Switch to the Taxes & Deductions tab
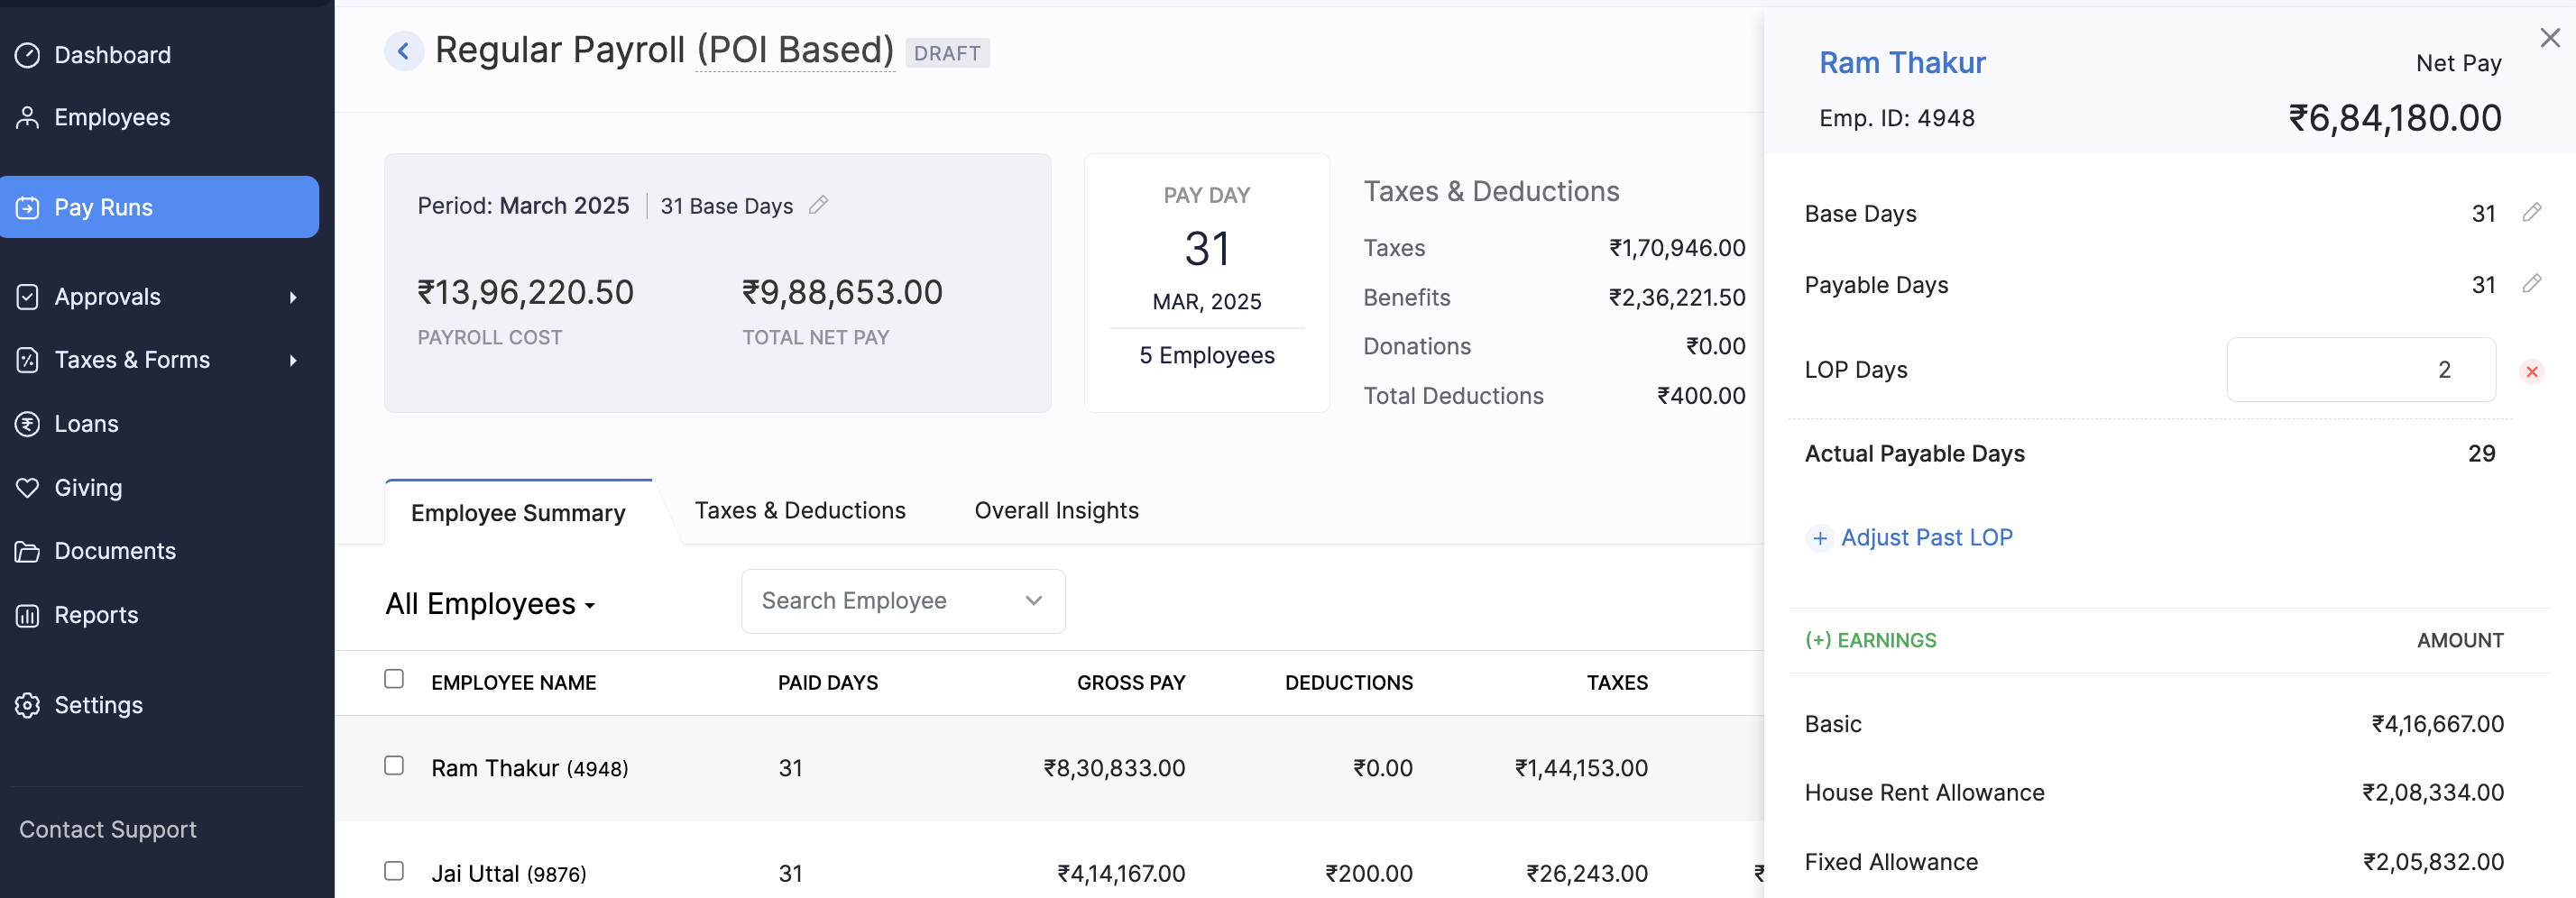The width and height of the screenshot is (2576, 898). [x=799, y=511]
